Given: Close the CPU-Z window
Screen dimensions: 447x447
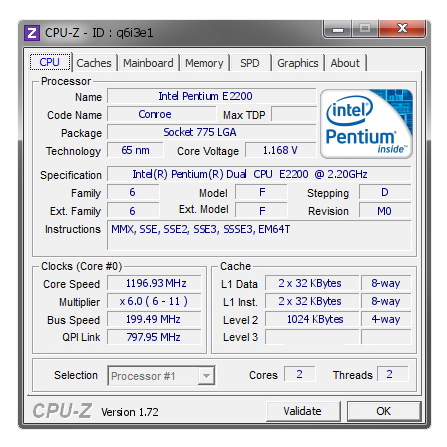Looking at the screenshot, I should [403, 29].
